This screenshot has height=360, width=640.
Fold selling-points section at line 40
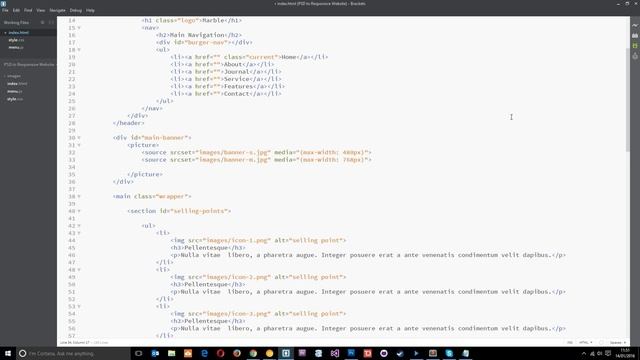pyautogui.click(x=79, y=211)
